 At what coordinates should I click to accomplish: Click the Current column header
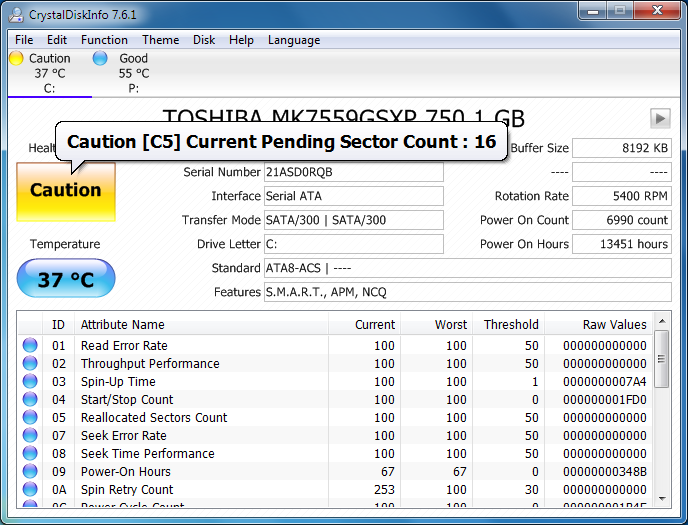click(x=364, y=325)
